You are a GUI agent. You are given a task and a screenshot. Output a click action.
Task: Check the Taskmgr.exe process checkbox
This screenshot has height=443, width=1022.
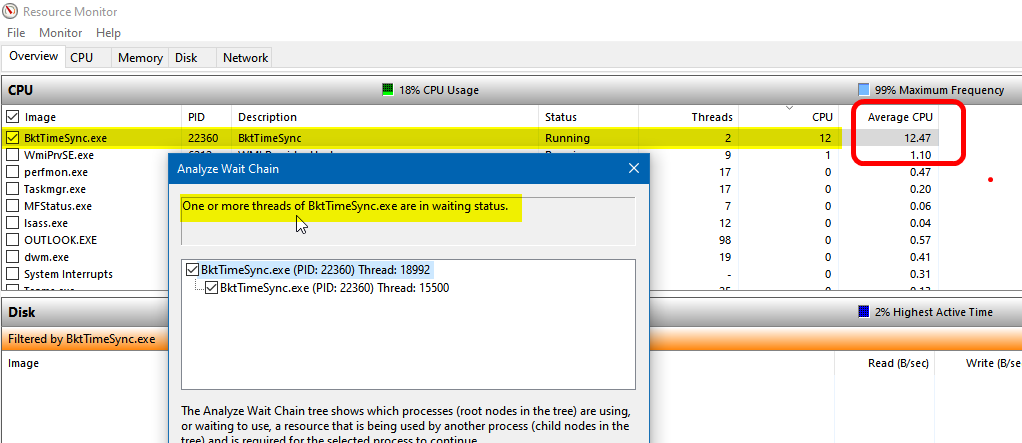[x=12, y=189]
